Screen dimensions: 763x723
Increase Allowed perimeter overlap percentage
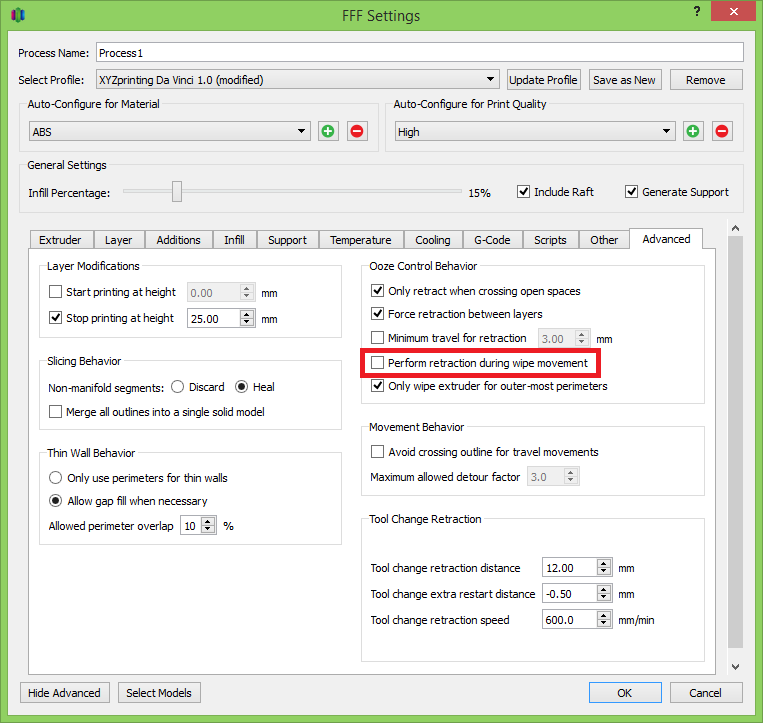208,522
